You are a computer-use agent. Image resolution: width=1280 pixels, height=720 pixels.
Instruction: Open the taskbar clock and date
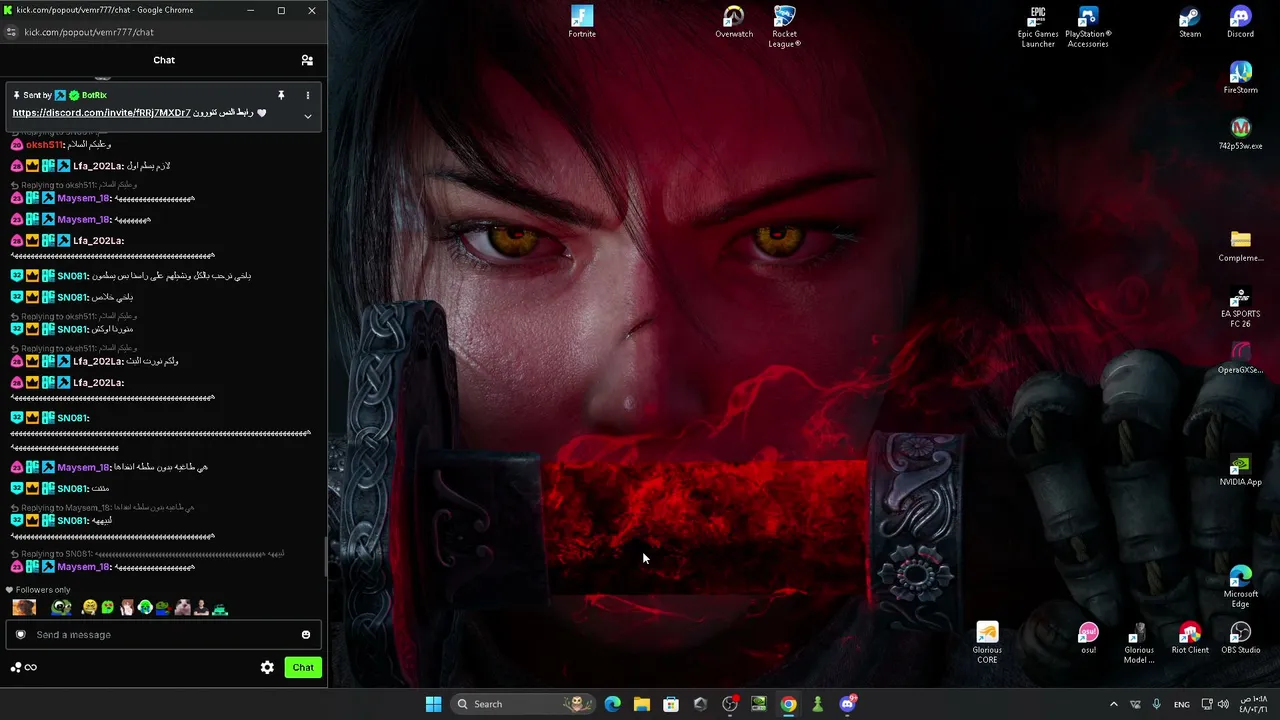point(1253,704)
